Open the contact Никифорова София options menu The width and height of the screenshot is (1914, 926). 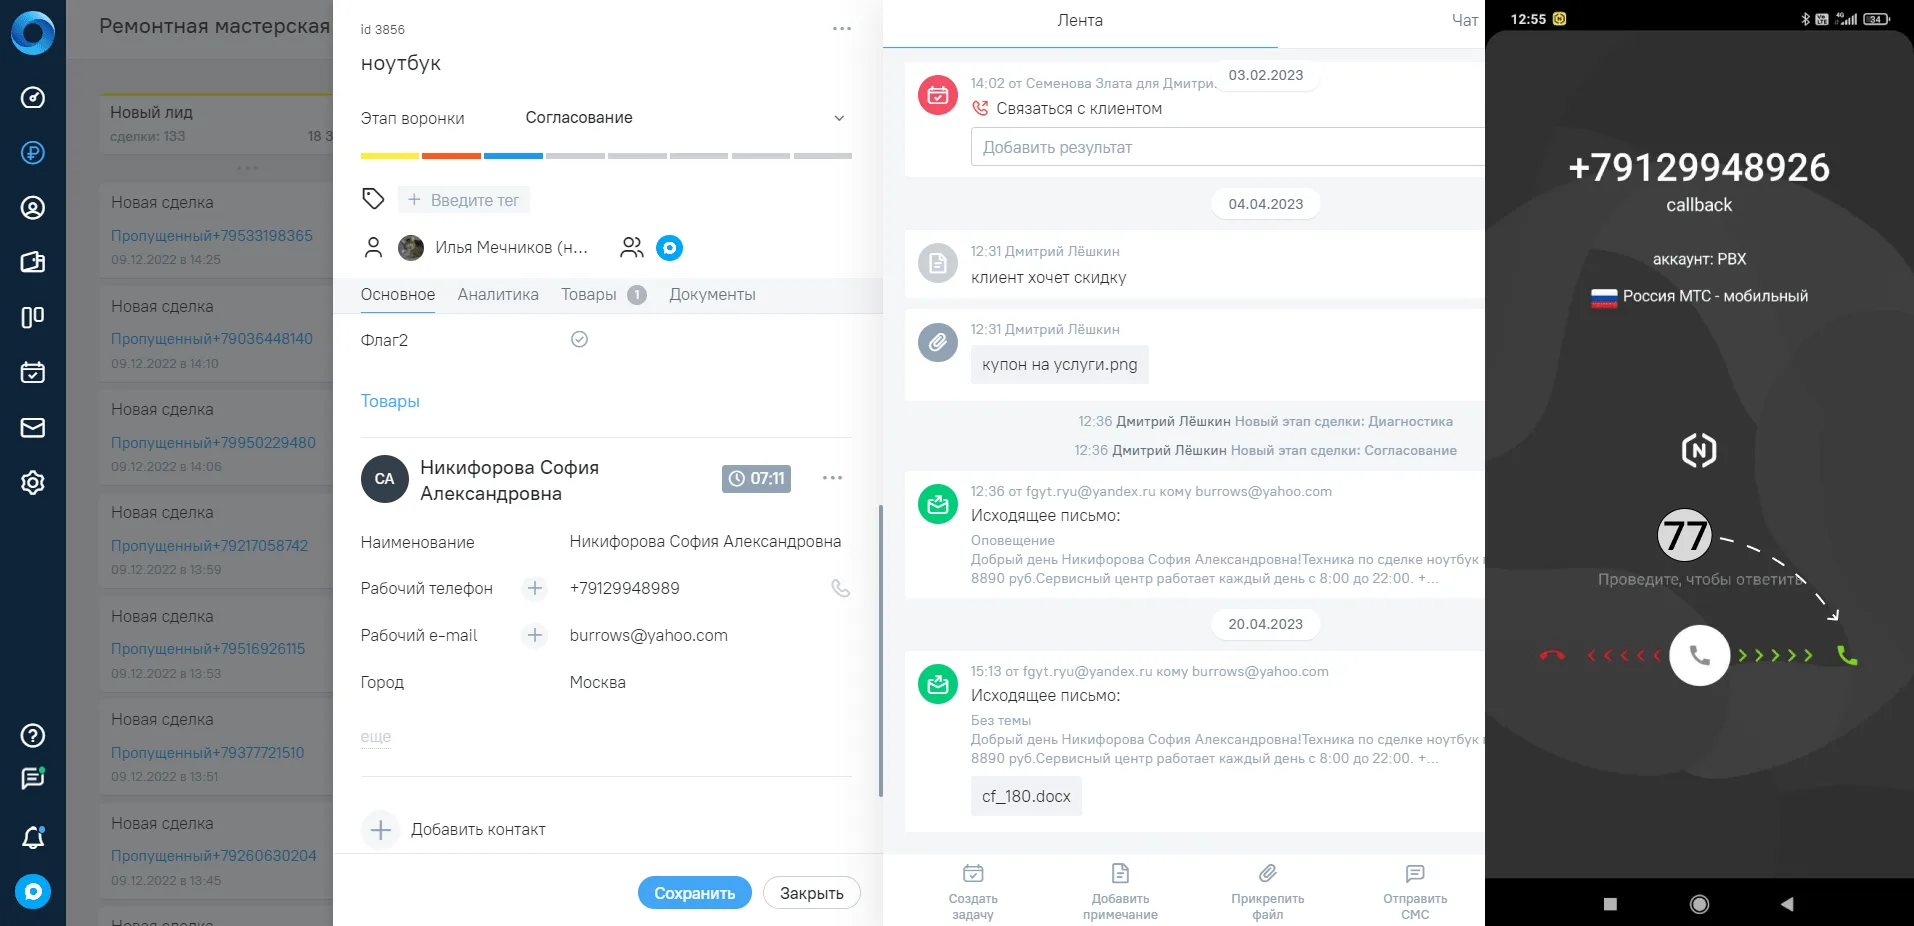point(832,478)
